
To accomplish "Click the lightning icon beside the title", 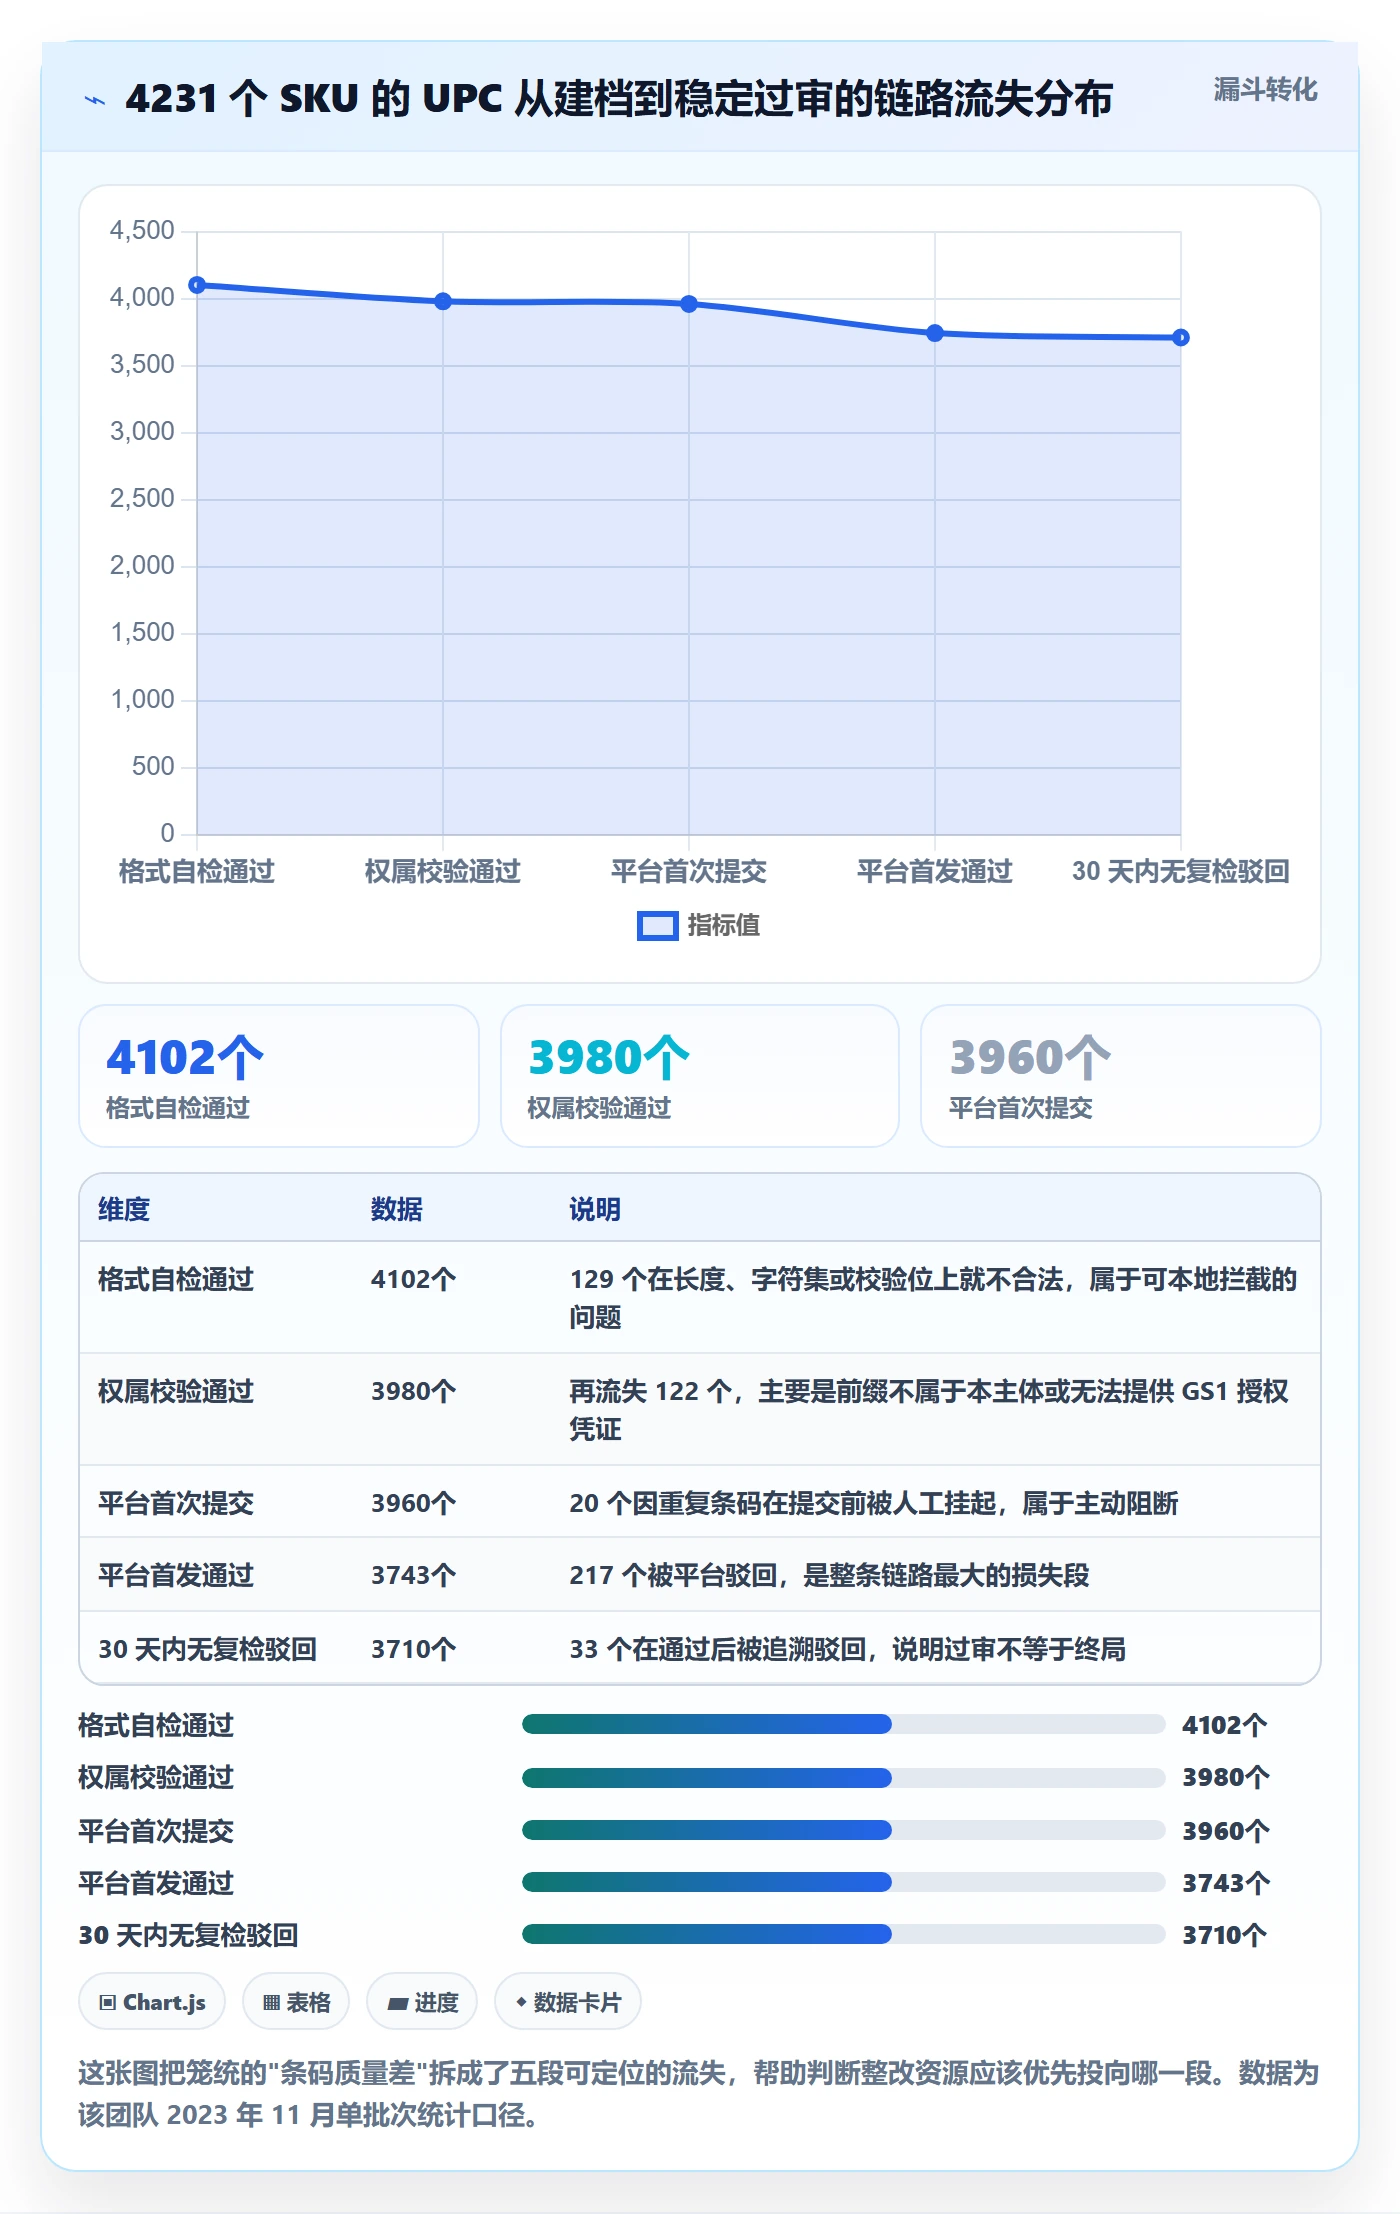I will tap(95, 100).
